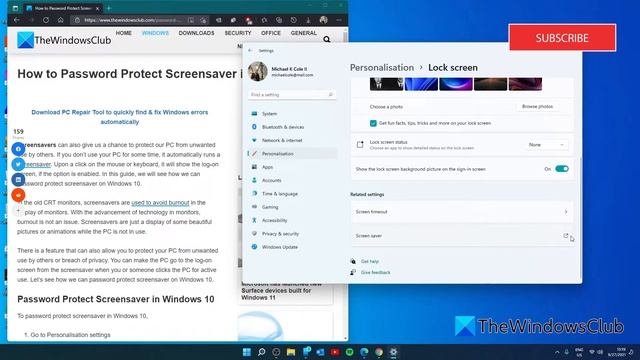Screen dimensions: 640x360
Task: Open Screen timeout related setting
Action: tap(462, 212)
